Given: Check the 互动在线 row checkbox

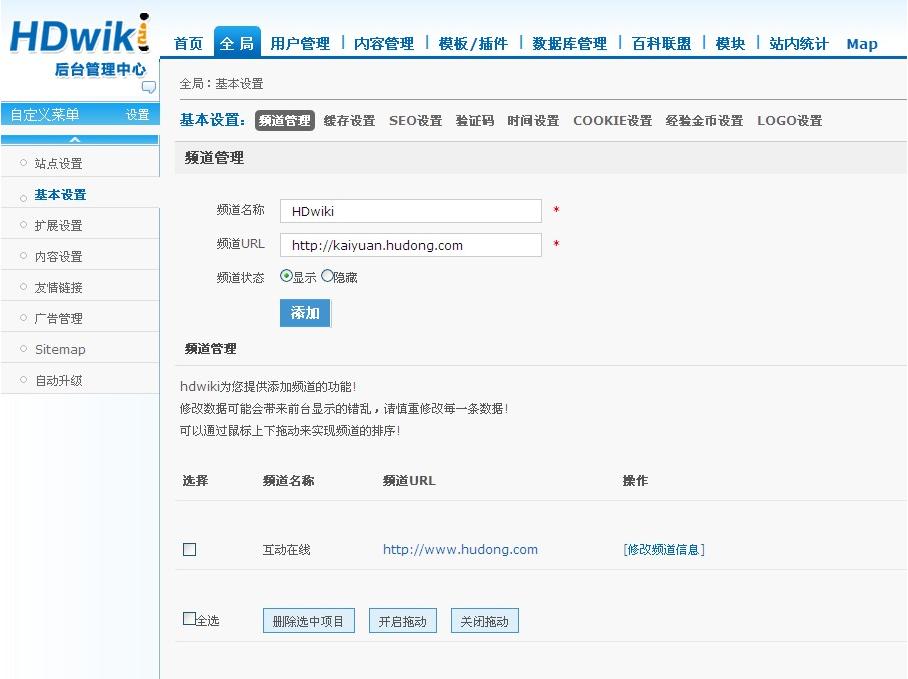Looking at the screenshot, I should (189, 549).
